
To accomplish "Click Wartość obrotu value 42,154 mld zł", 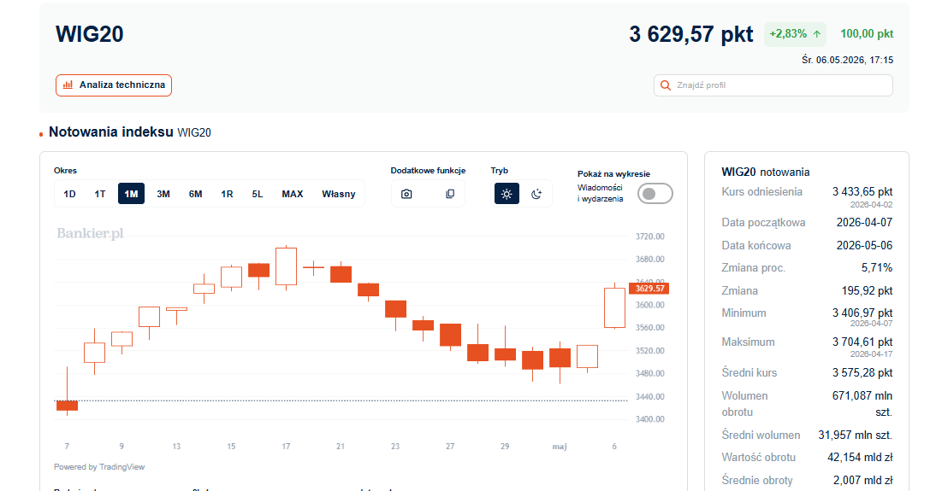I will [860, 458].
